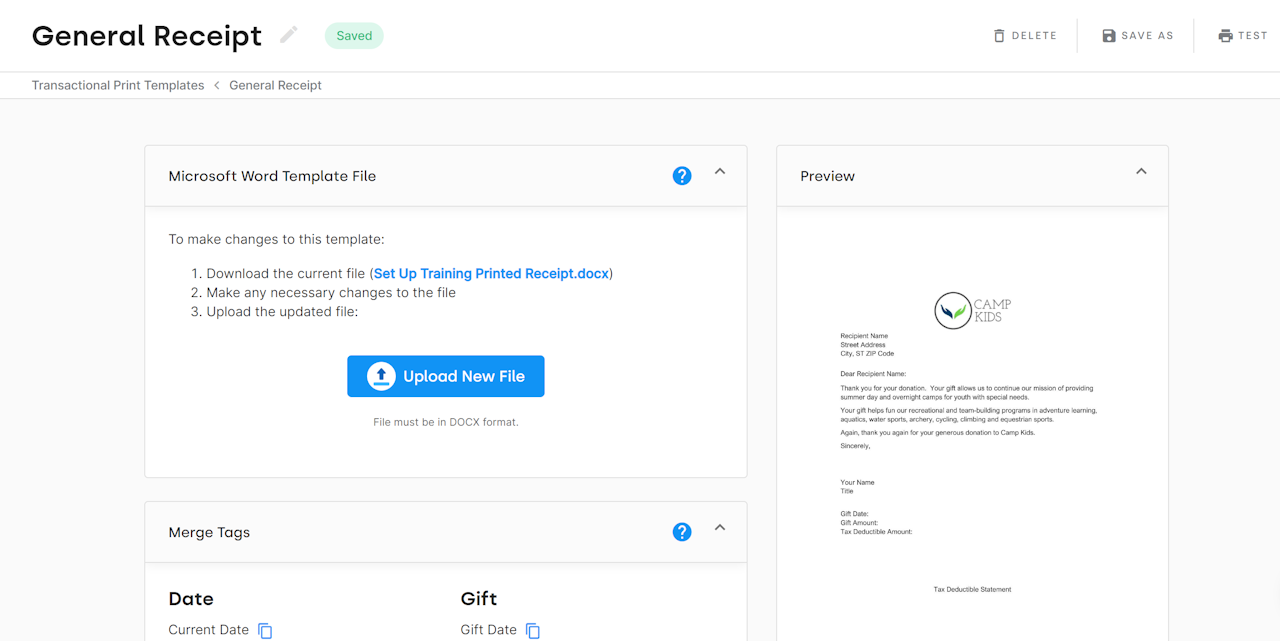Screen dimensions: 1280x641
Task: Click the General Receipt page title
Action: point(147,36)
